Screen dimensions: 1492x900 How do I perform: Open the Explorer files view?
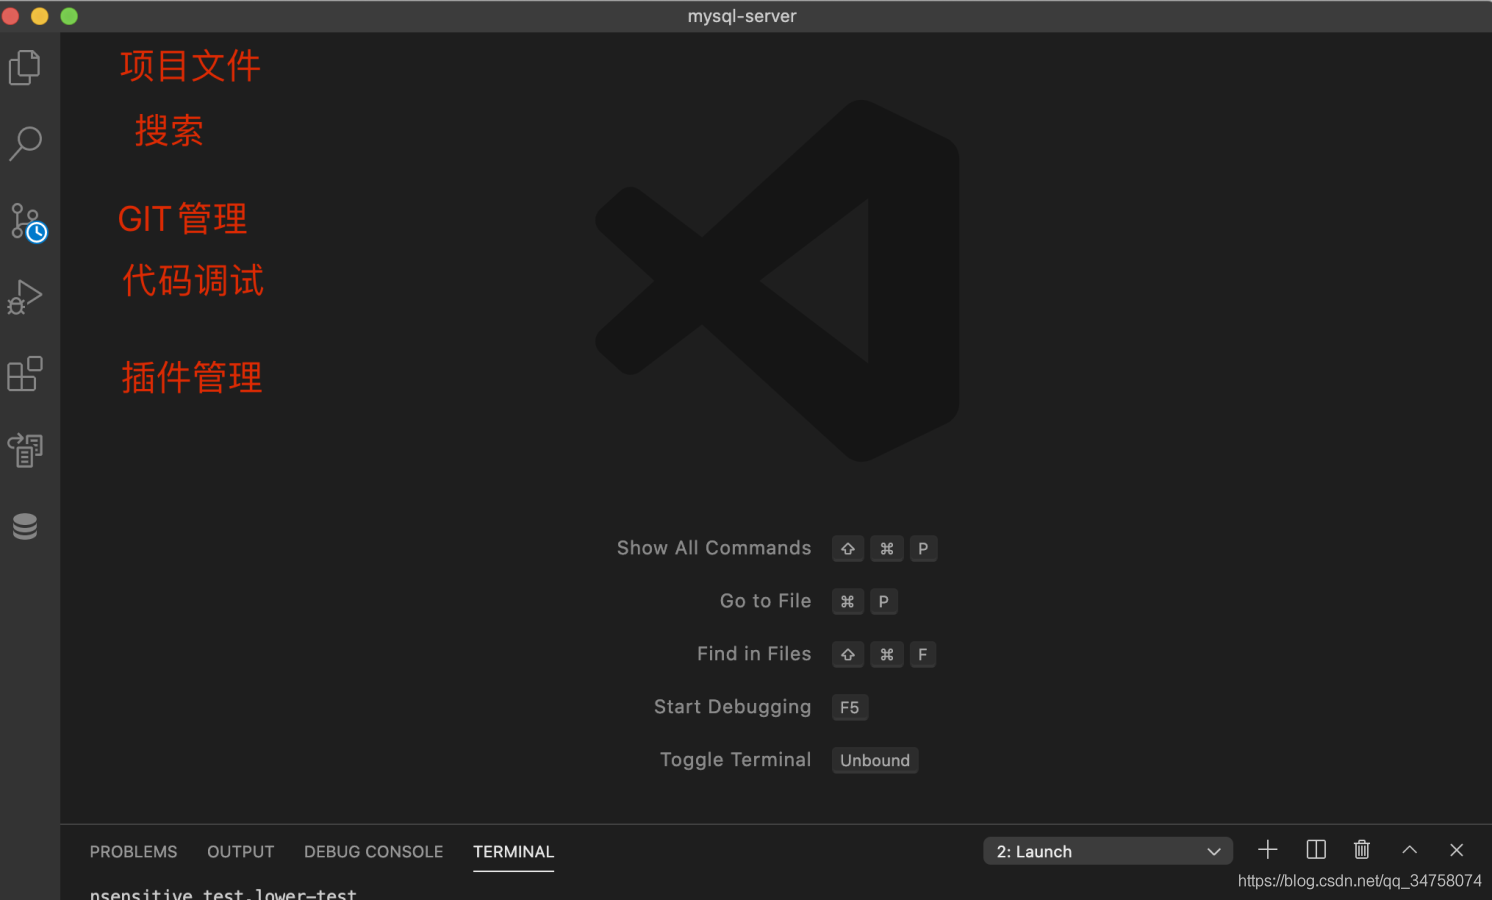coord(25,68)
